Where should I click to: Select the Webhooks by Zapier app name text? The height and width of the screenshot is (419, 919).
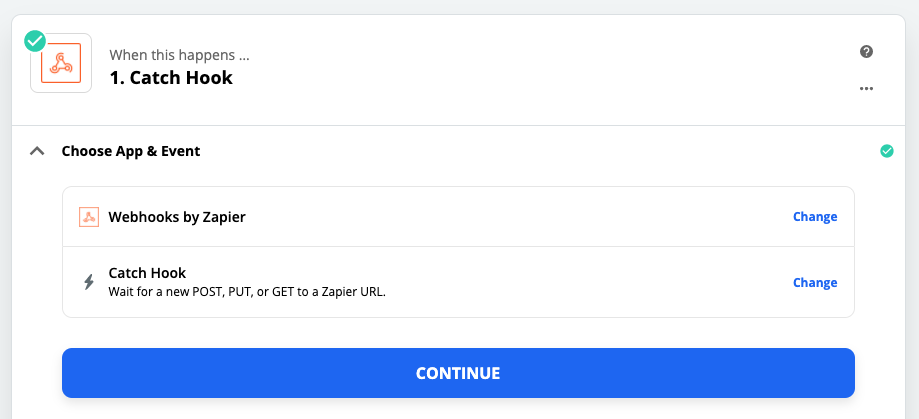click(x=177, y=217)
